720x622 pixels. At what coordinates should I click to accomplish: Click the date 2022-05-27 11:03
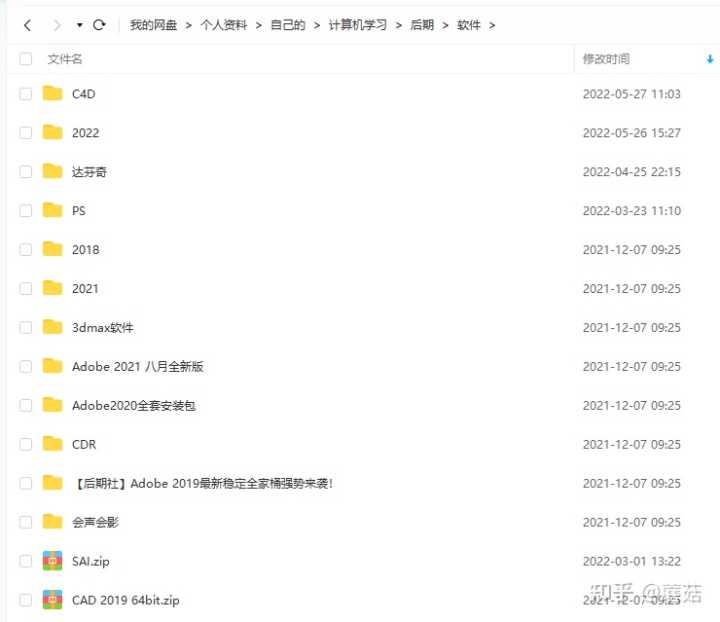(632, 94)
